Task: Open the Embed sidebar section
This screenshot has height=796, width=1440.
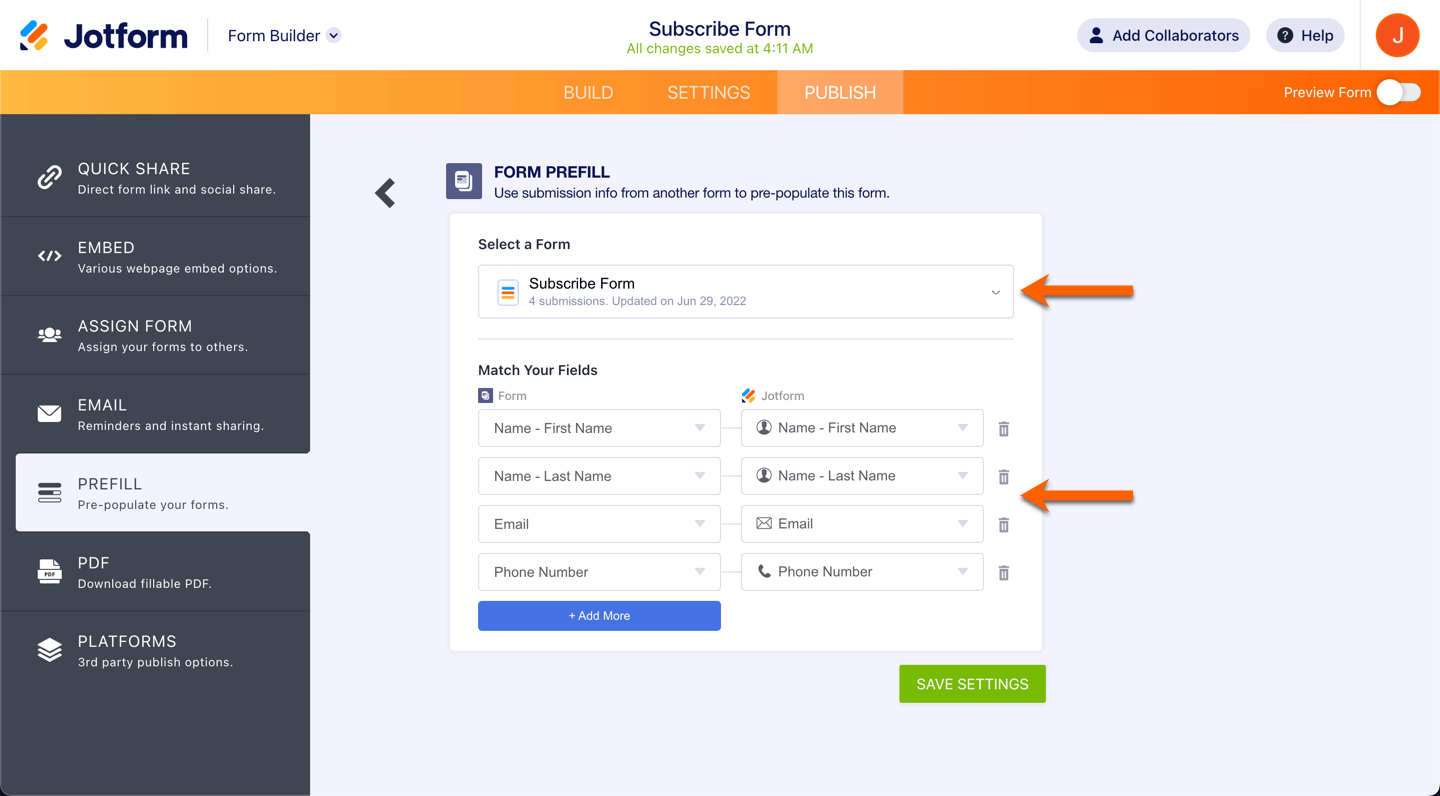Action: tap(156, 257)
